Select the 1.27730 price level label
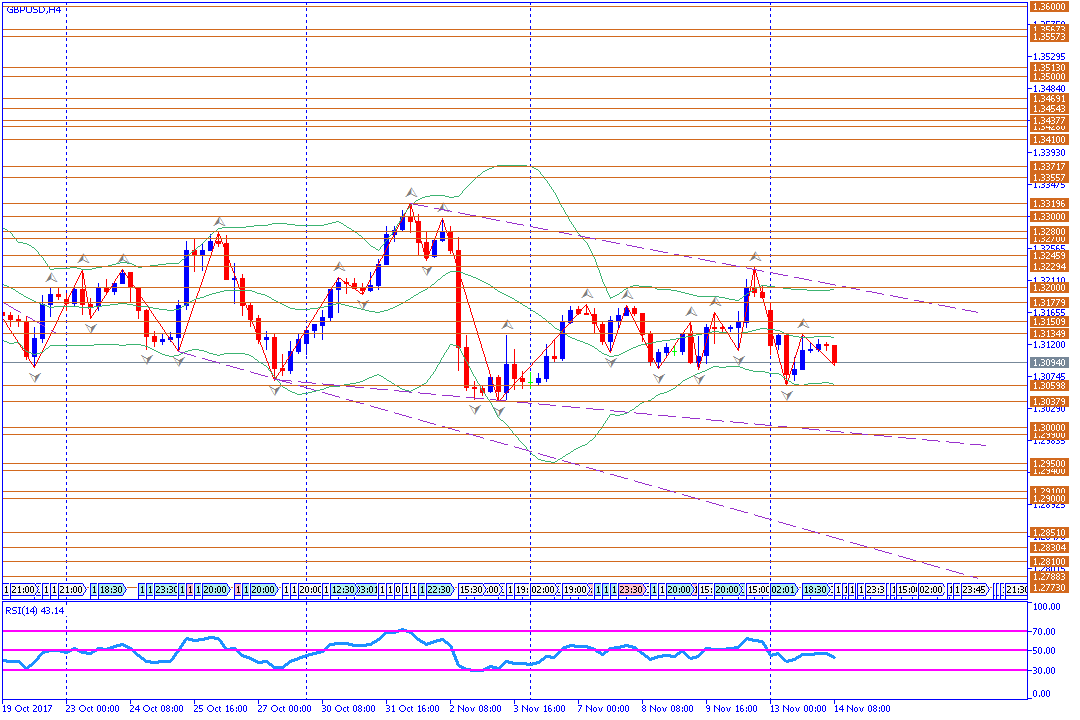 coord(1048,588)
